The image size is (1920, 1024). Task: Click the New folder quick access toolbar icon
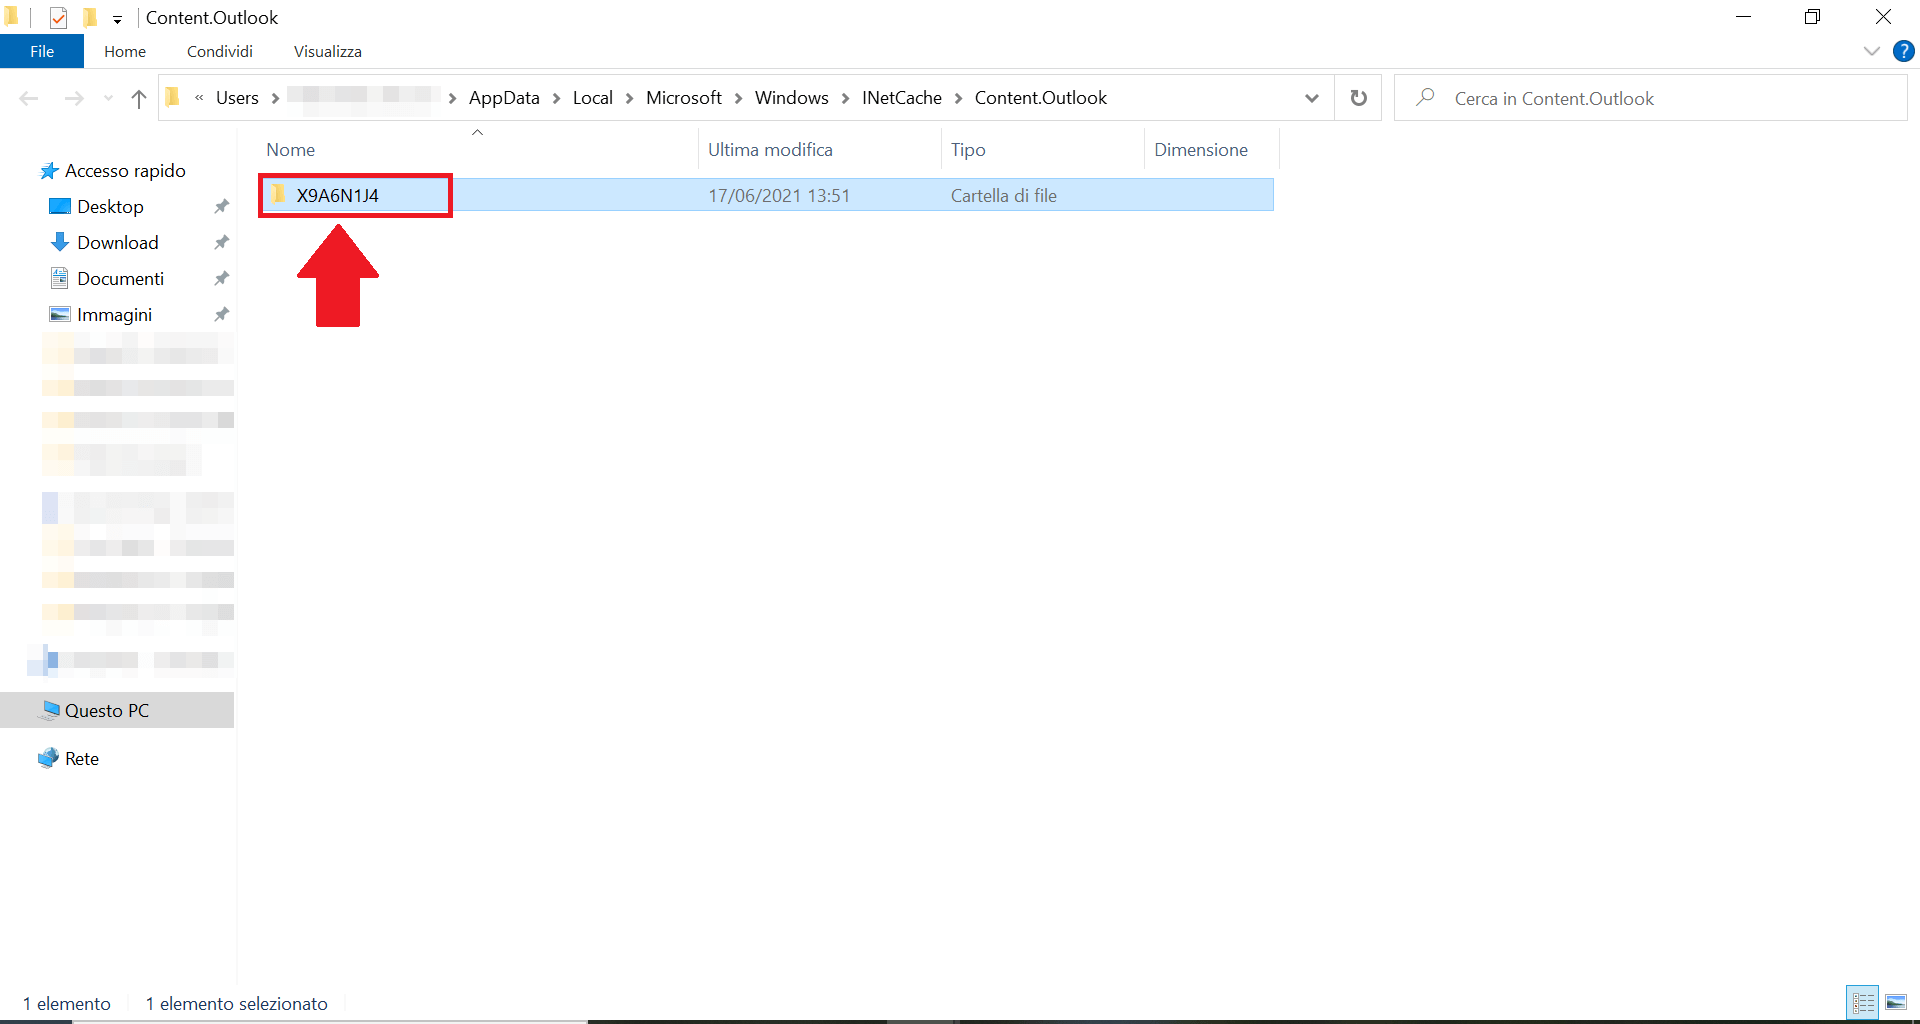coord(90,17)
